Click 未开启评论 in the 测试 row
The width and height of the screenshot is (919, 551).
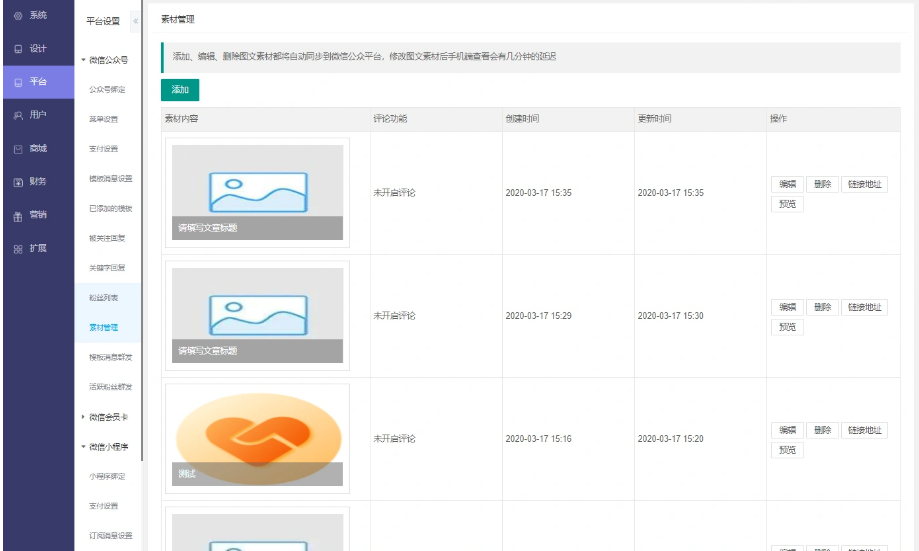point(394,439)
